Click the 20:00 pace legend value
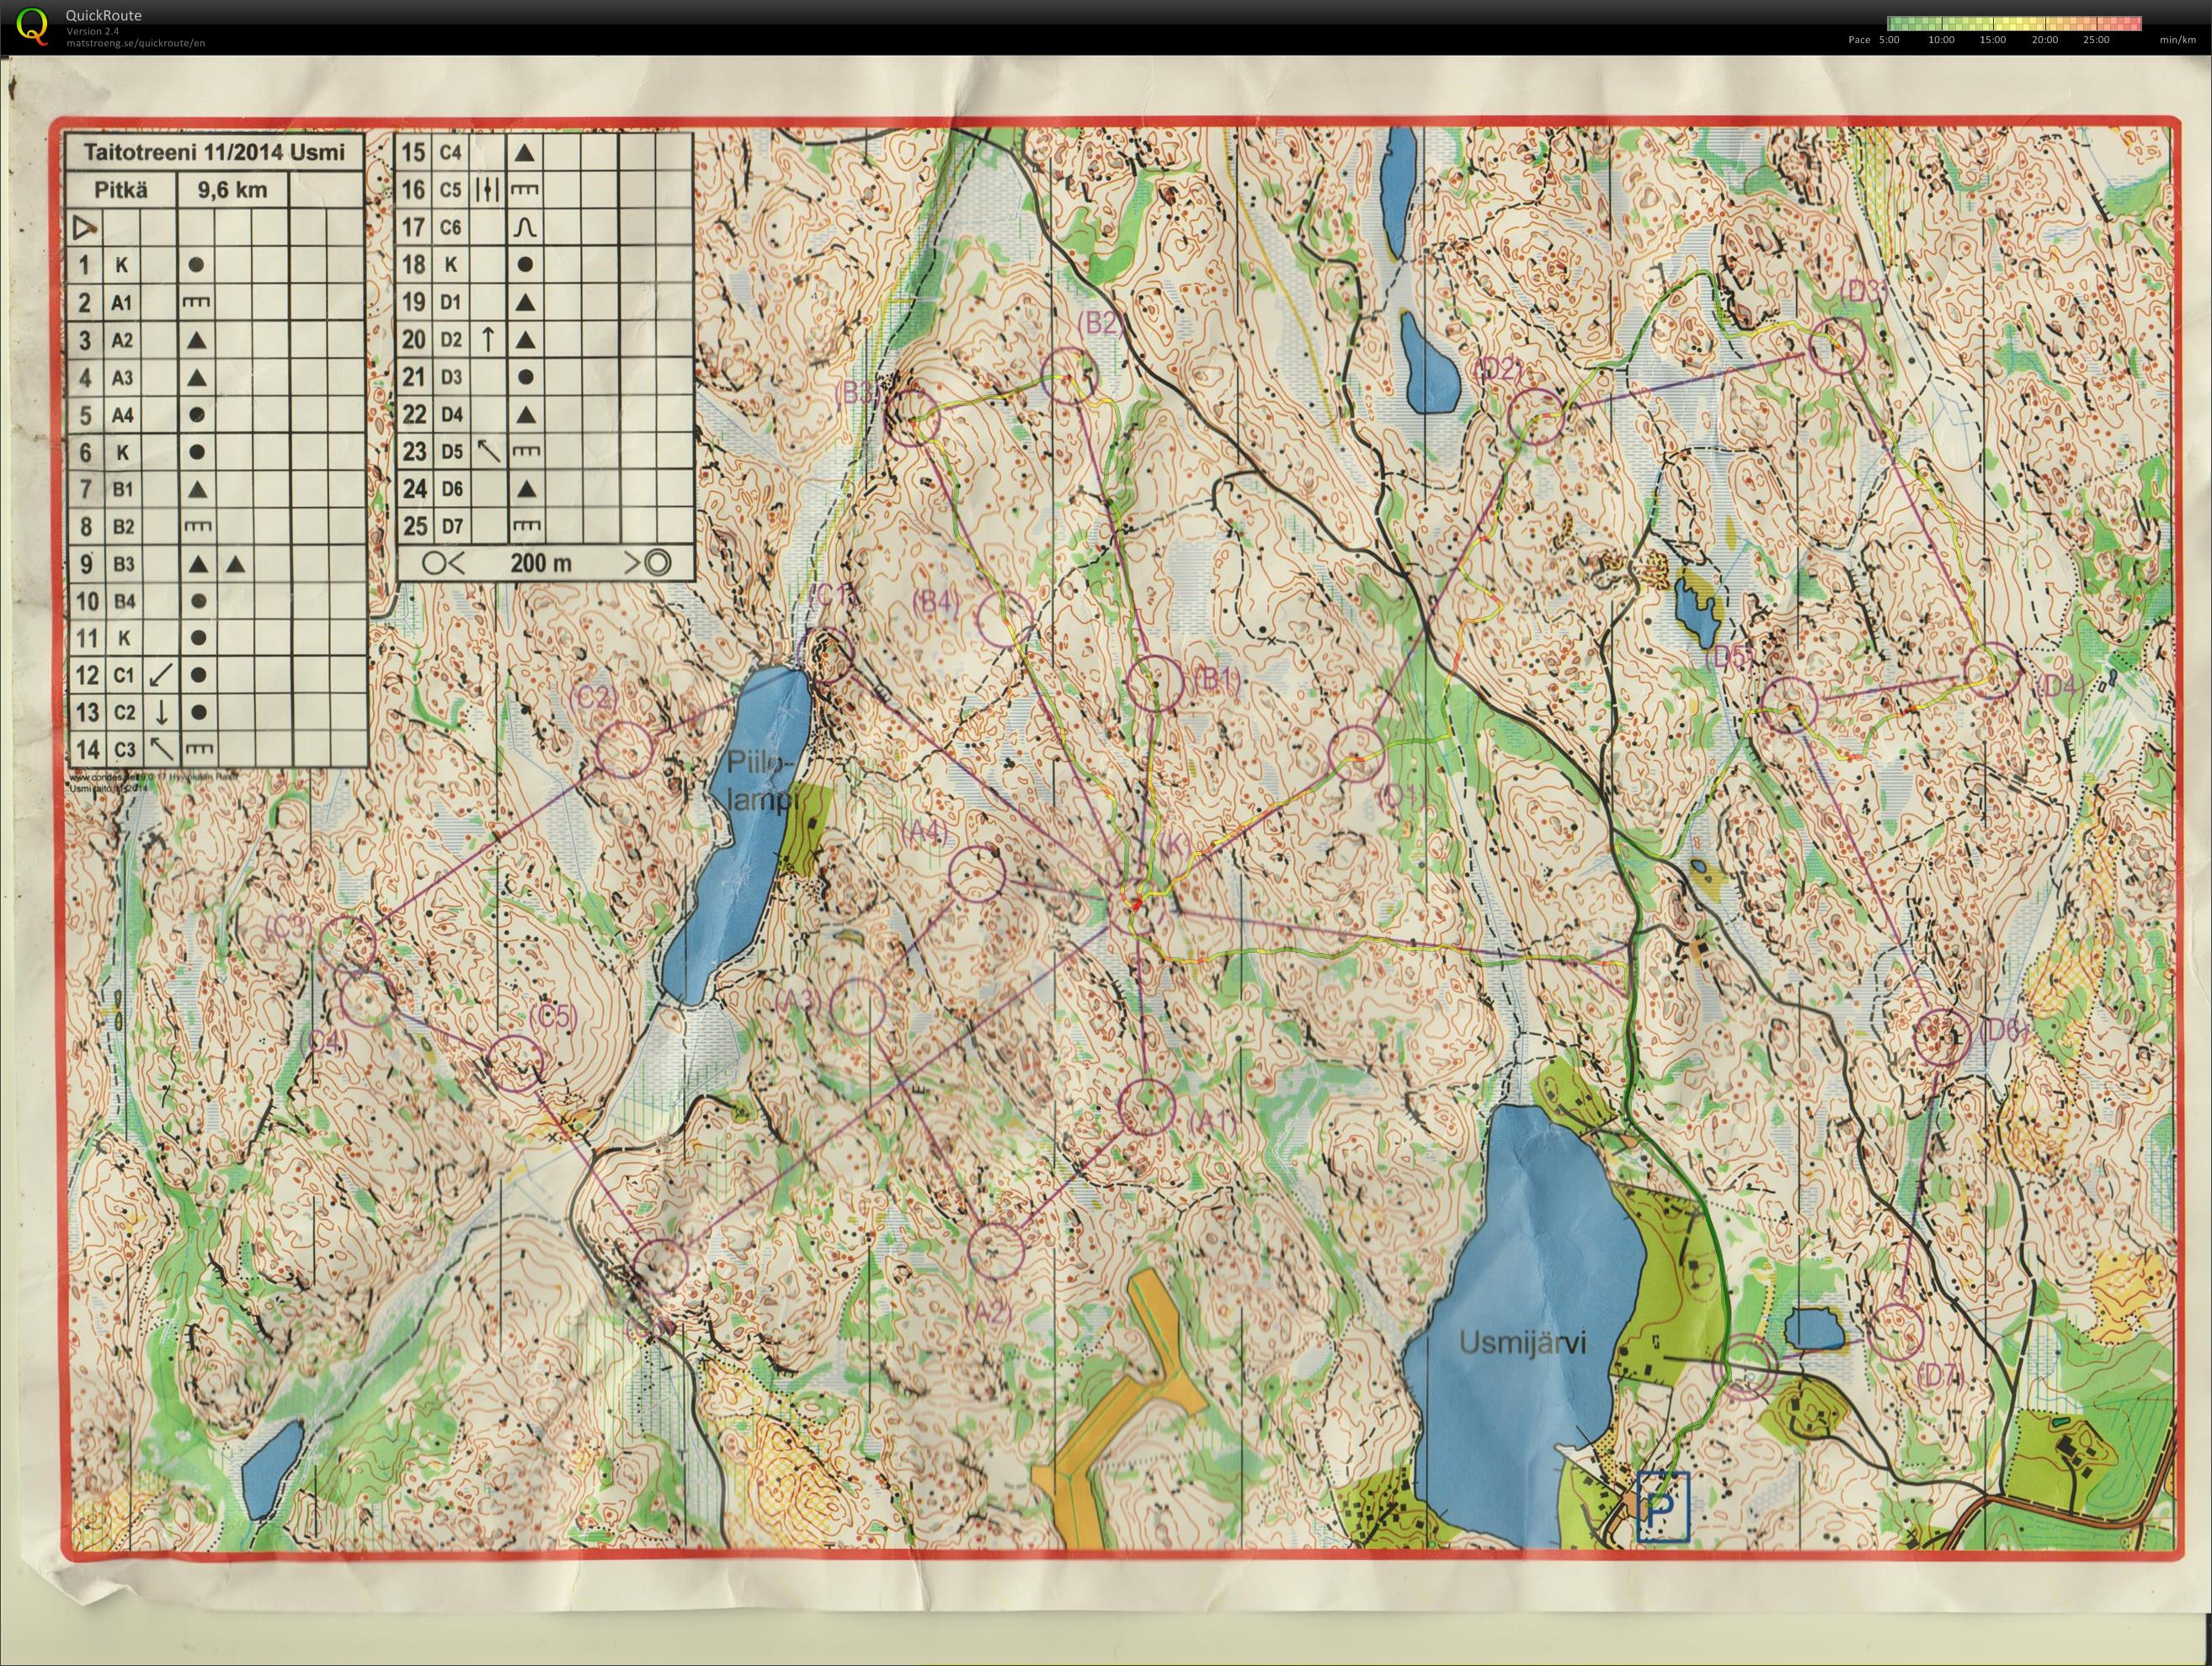Screen dimensions: 2212x1666 click(2045, 40)
